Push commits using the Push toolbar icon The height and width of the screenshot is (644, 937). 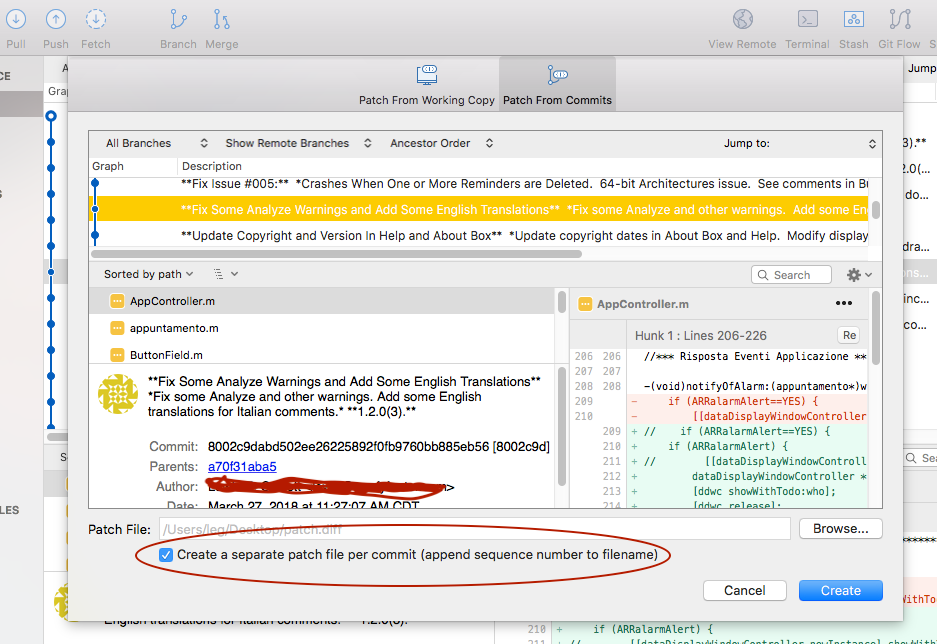tap(55, 20)
